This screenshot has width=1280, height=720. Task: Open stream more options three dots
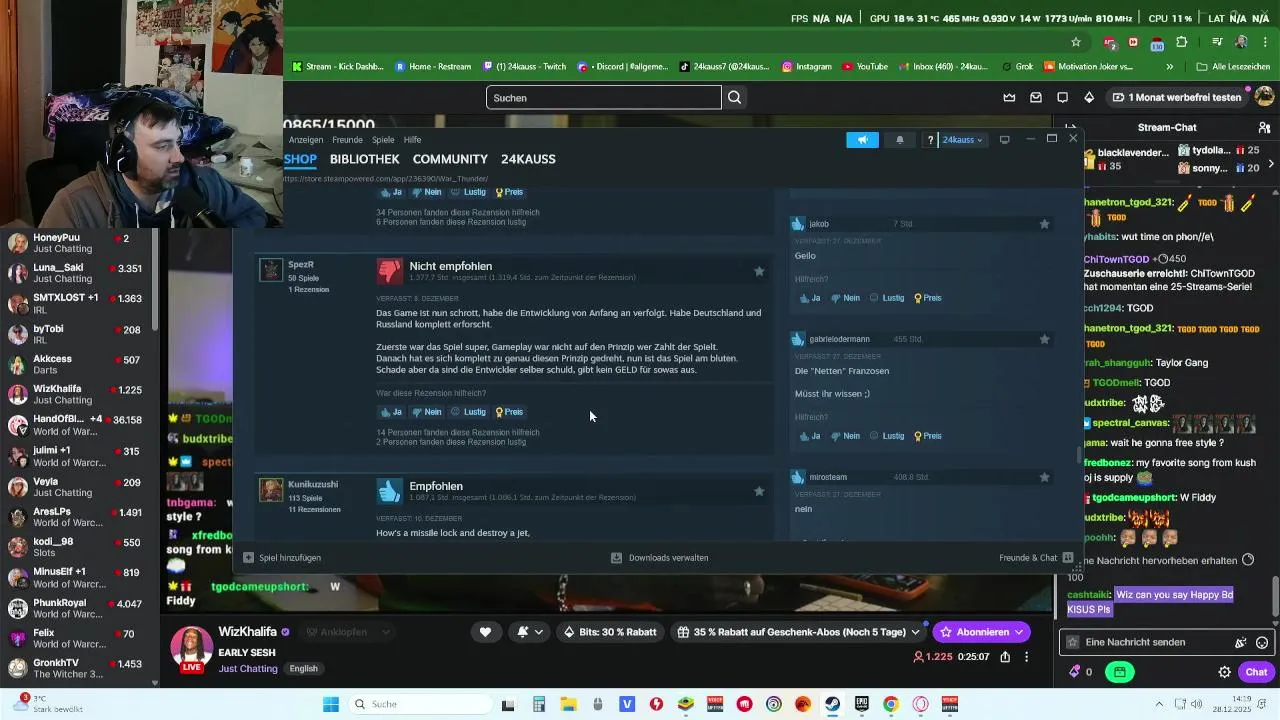pyautogui.click(x=1026, y=657)
